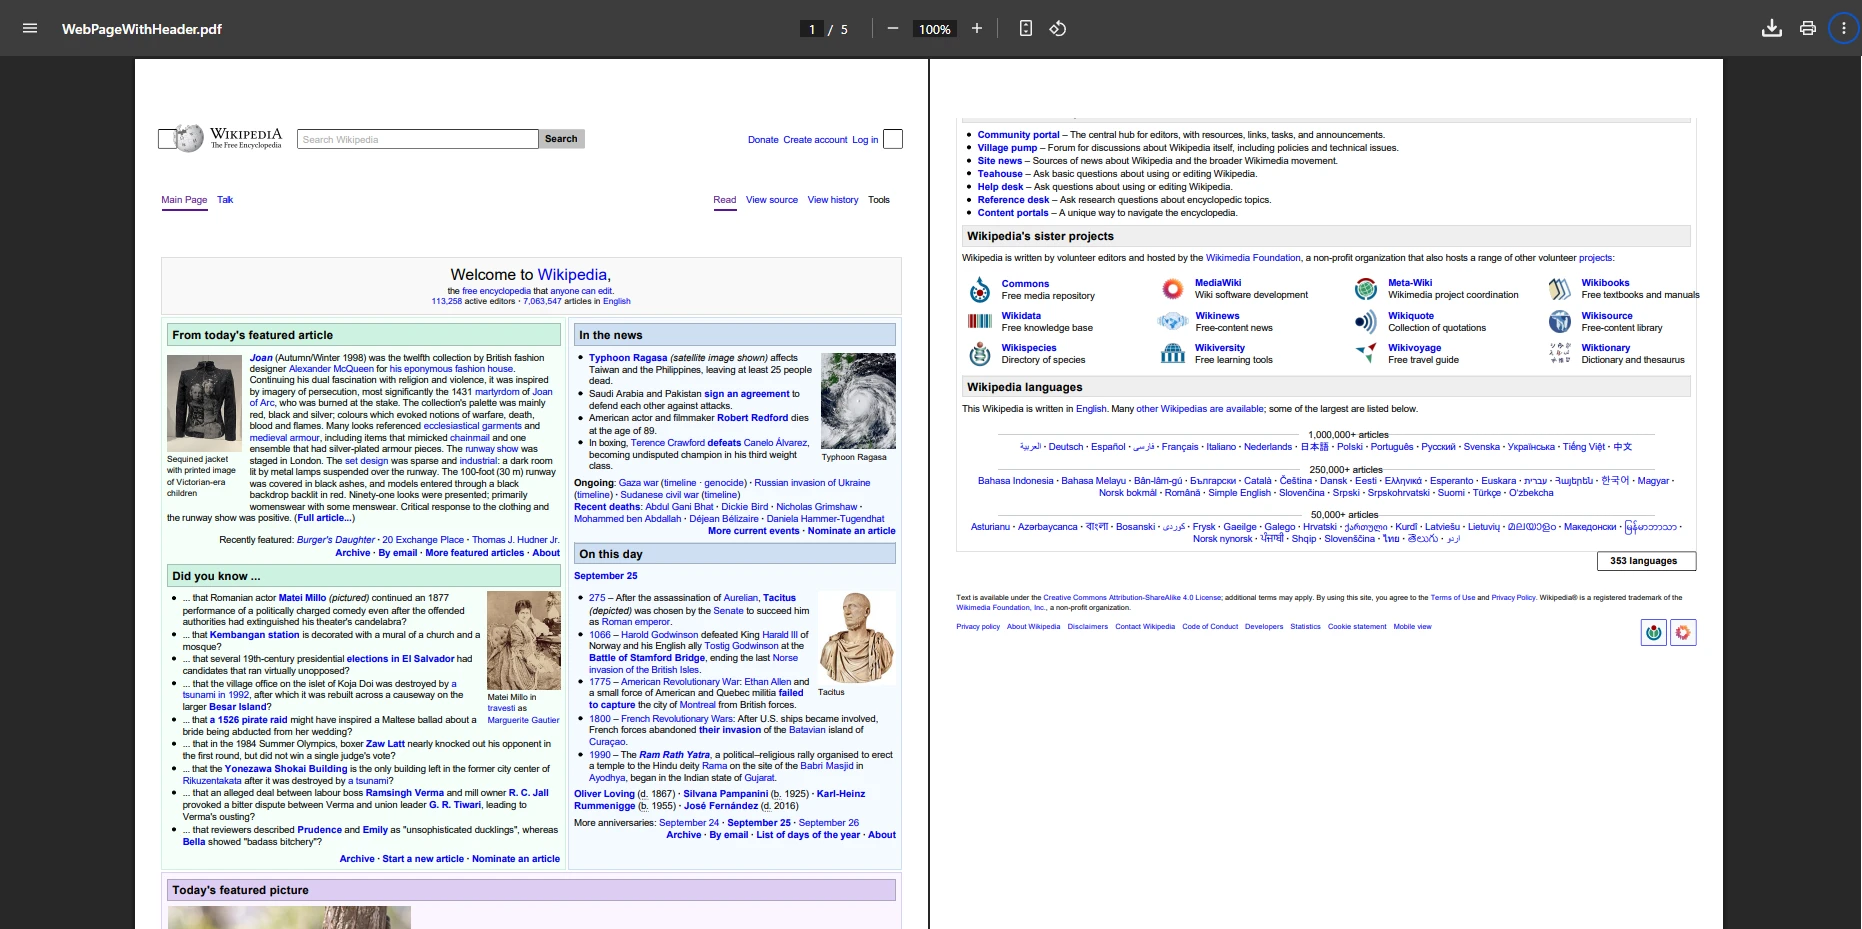Screen dimensions: 1862x929
Task: Click the Wikivoyage project icon
Action: pos(1365,353)
